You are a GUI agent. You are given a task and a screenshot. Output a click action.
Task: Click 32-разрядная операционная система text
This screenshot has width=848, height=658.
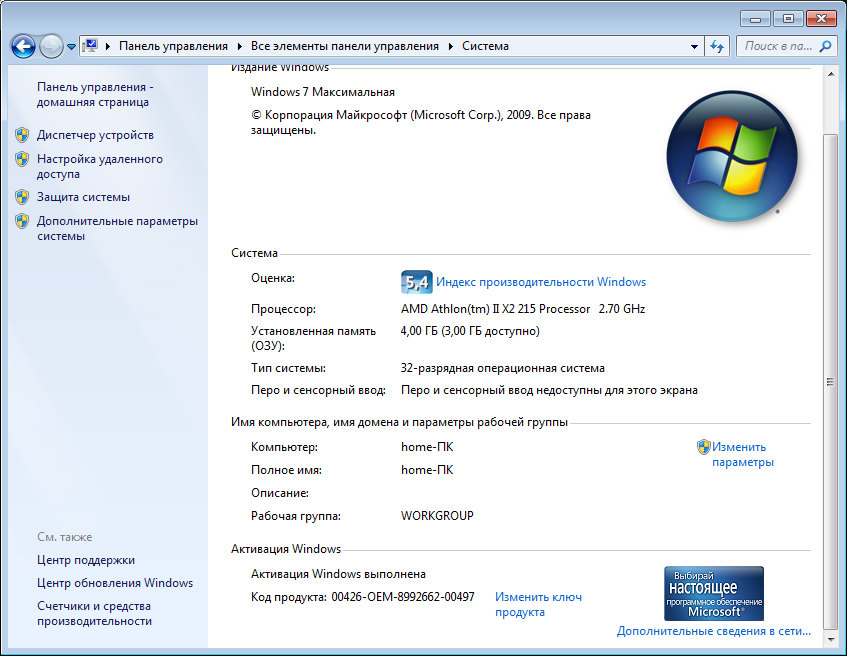tap(502, 368)
